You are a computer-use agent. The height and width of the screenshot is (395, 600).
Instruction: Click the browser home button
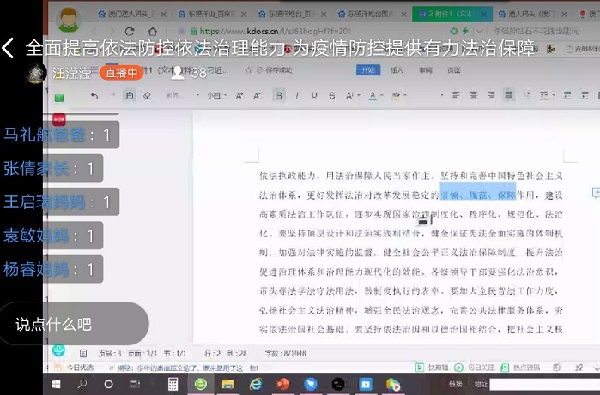click(x=152, y=31)
